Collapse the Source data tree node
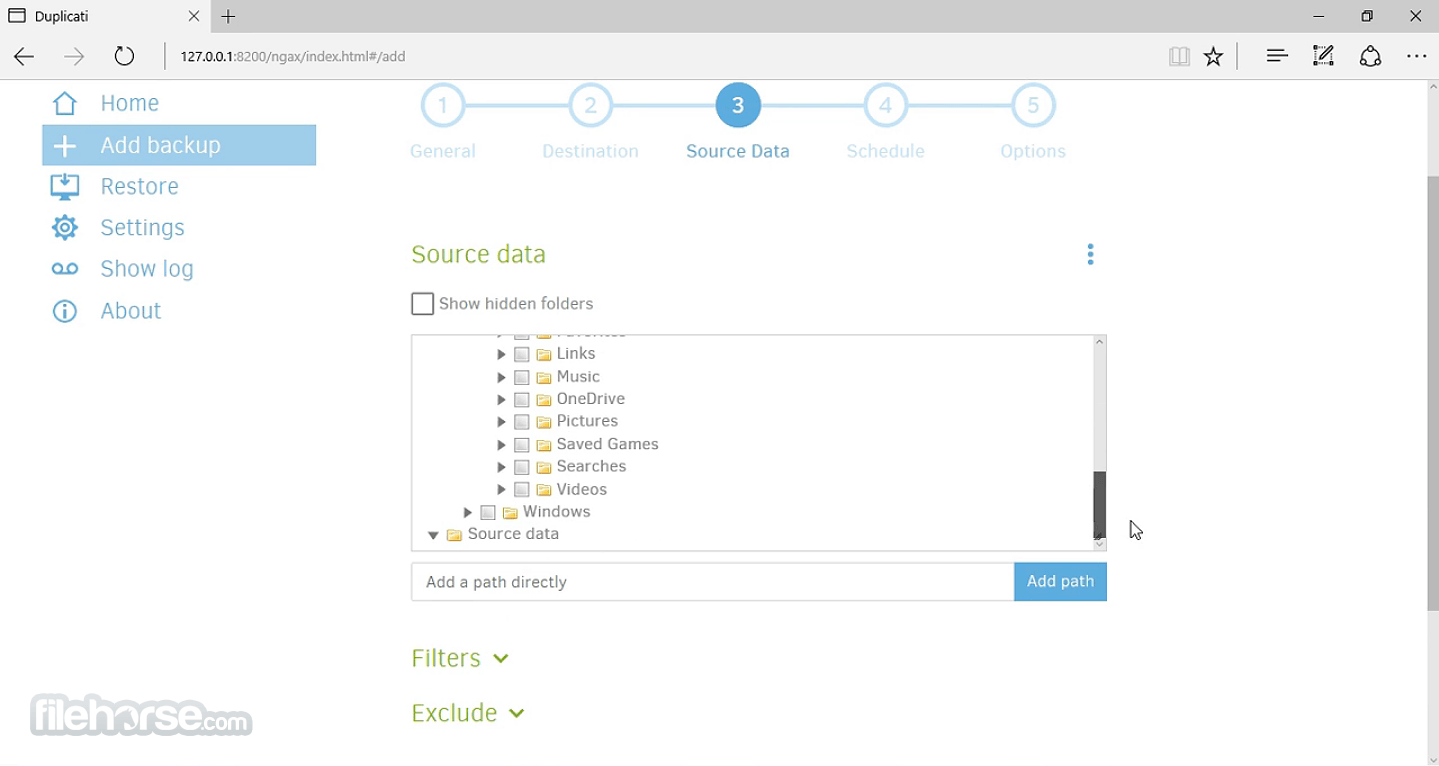The height and width of the screenshot is (766, 1439). (433, 535)
